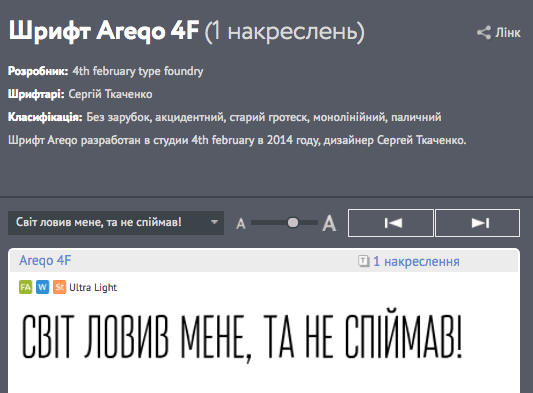Click designer name Сергій Ткаченко
Image resolution: width=533 pixels, height=393 pixels.
pos(110,94)
